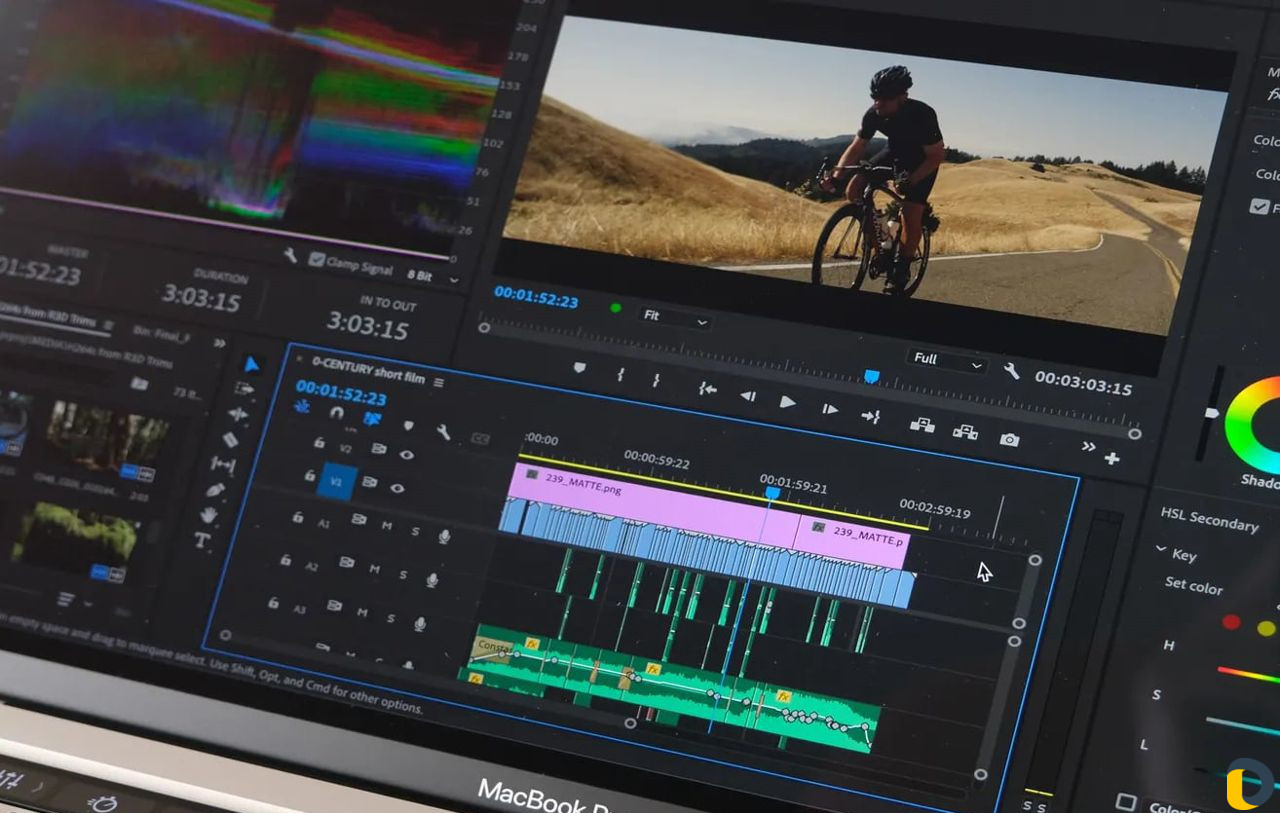Hide the V1 track output eye
The width and height of the screenshot is (1280, 813).
pos(397,488)
